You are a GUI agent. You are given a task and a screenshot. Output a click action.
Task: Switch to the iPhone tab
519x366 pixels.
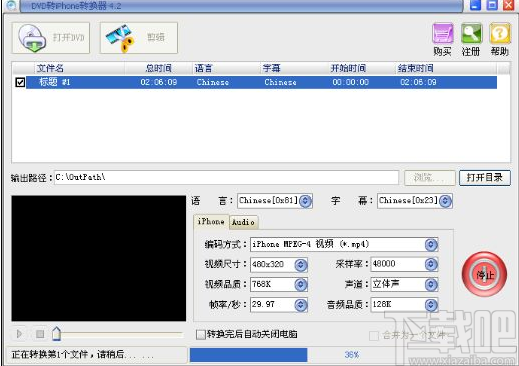tap(211, 222)
